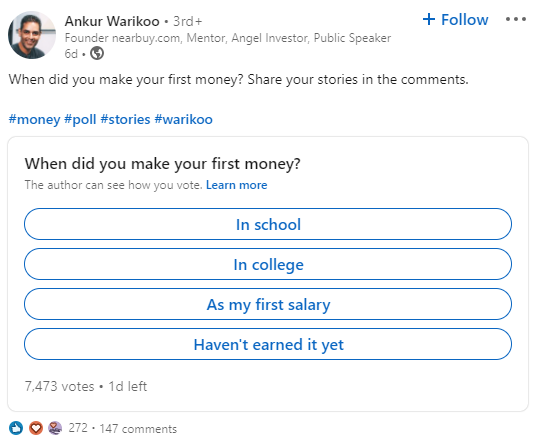Viewport: 537px width, 444px height.
Task: View the 147 comments
Action: click(138, 429)
